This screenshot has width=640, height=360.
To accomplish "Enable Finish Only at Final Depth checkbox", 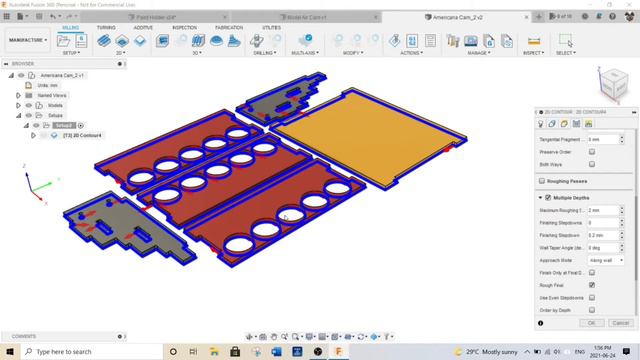I will 592,272.
